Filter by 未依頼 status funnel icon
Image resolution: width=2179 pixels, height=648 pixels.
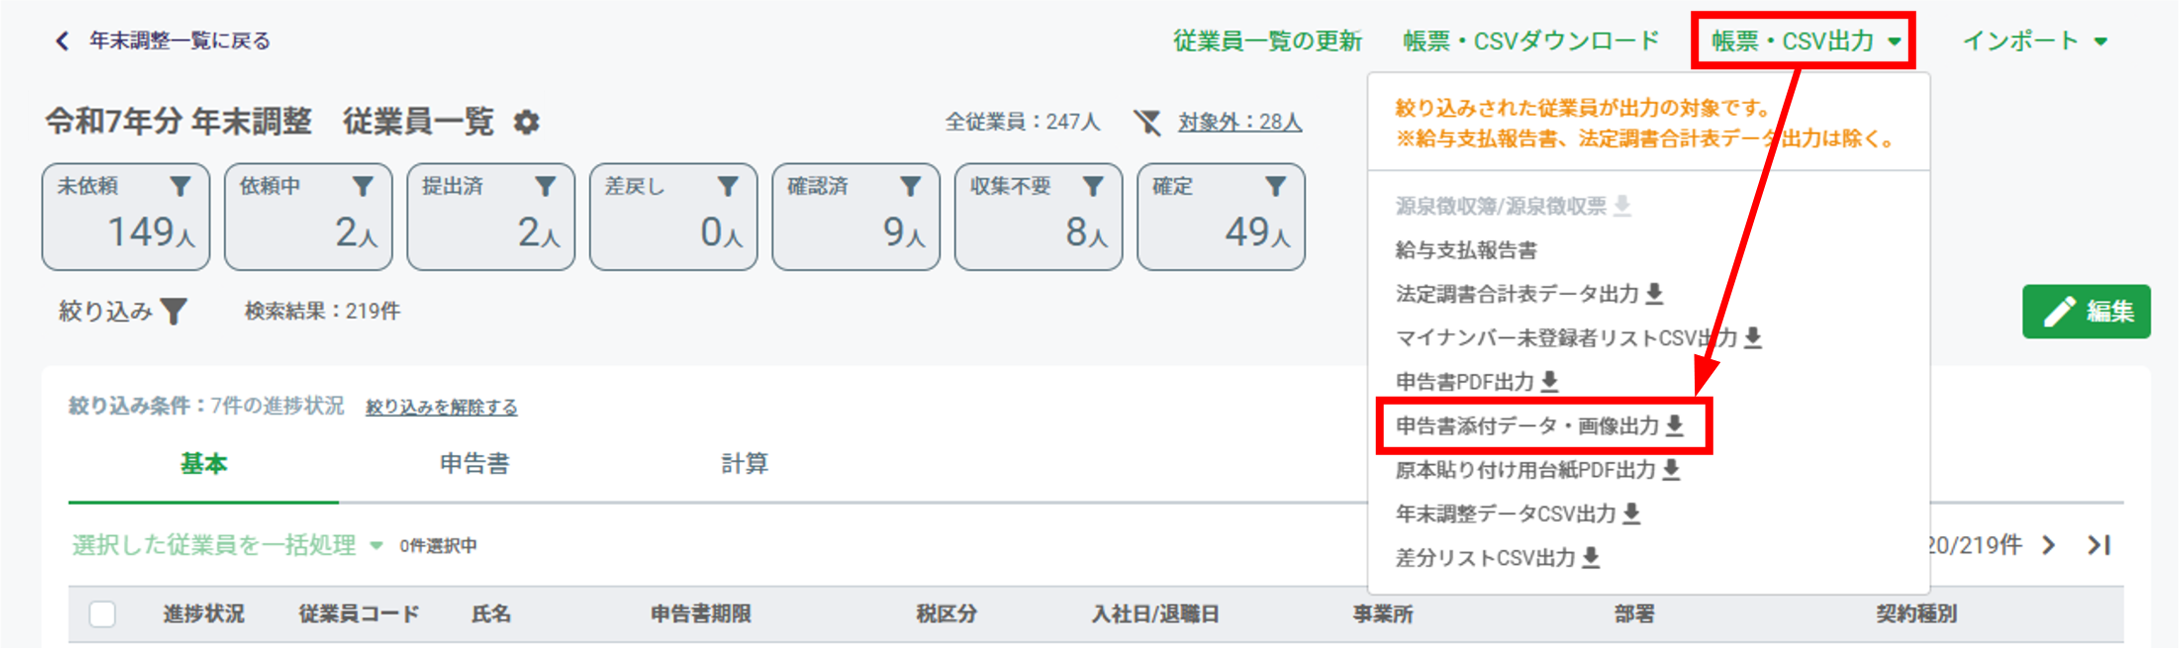tap(180, 186)
